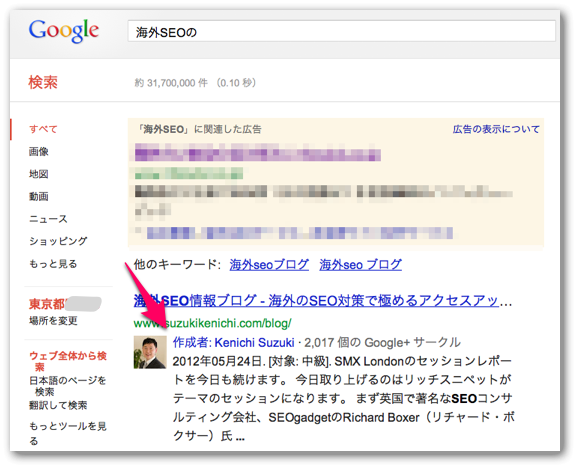Click related keyword 海外seoブログ without space

(269, 265)
